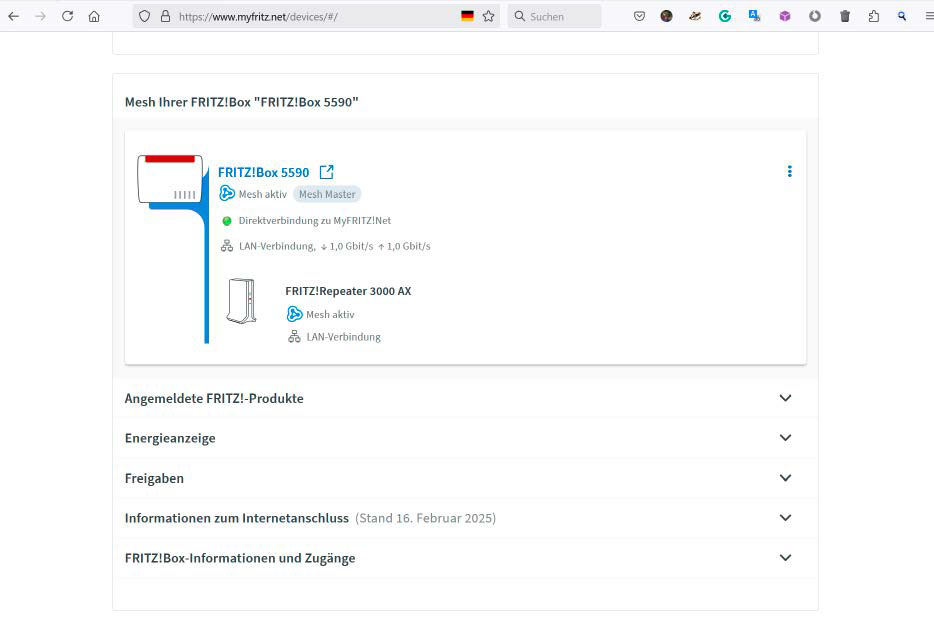This screenshot has width=934, height=621.
Task: Click the FRITZ!Repeater 3000 AX name
Action: [348, 291]
